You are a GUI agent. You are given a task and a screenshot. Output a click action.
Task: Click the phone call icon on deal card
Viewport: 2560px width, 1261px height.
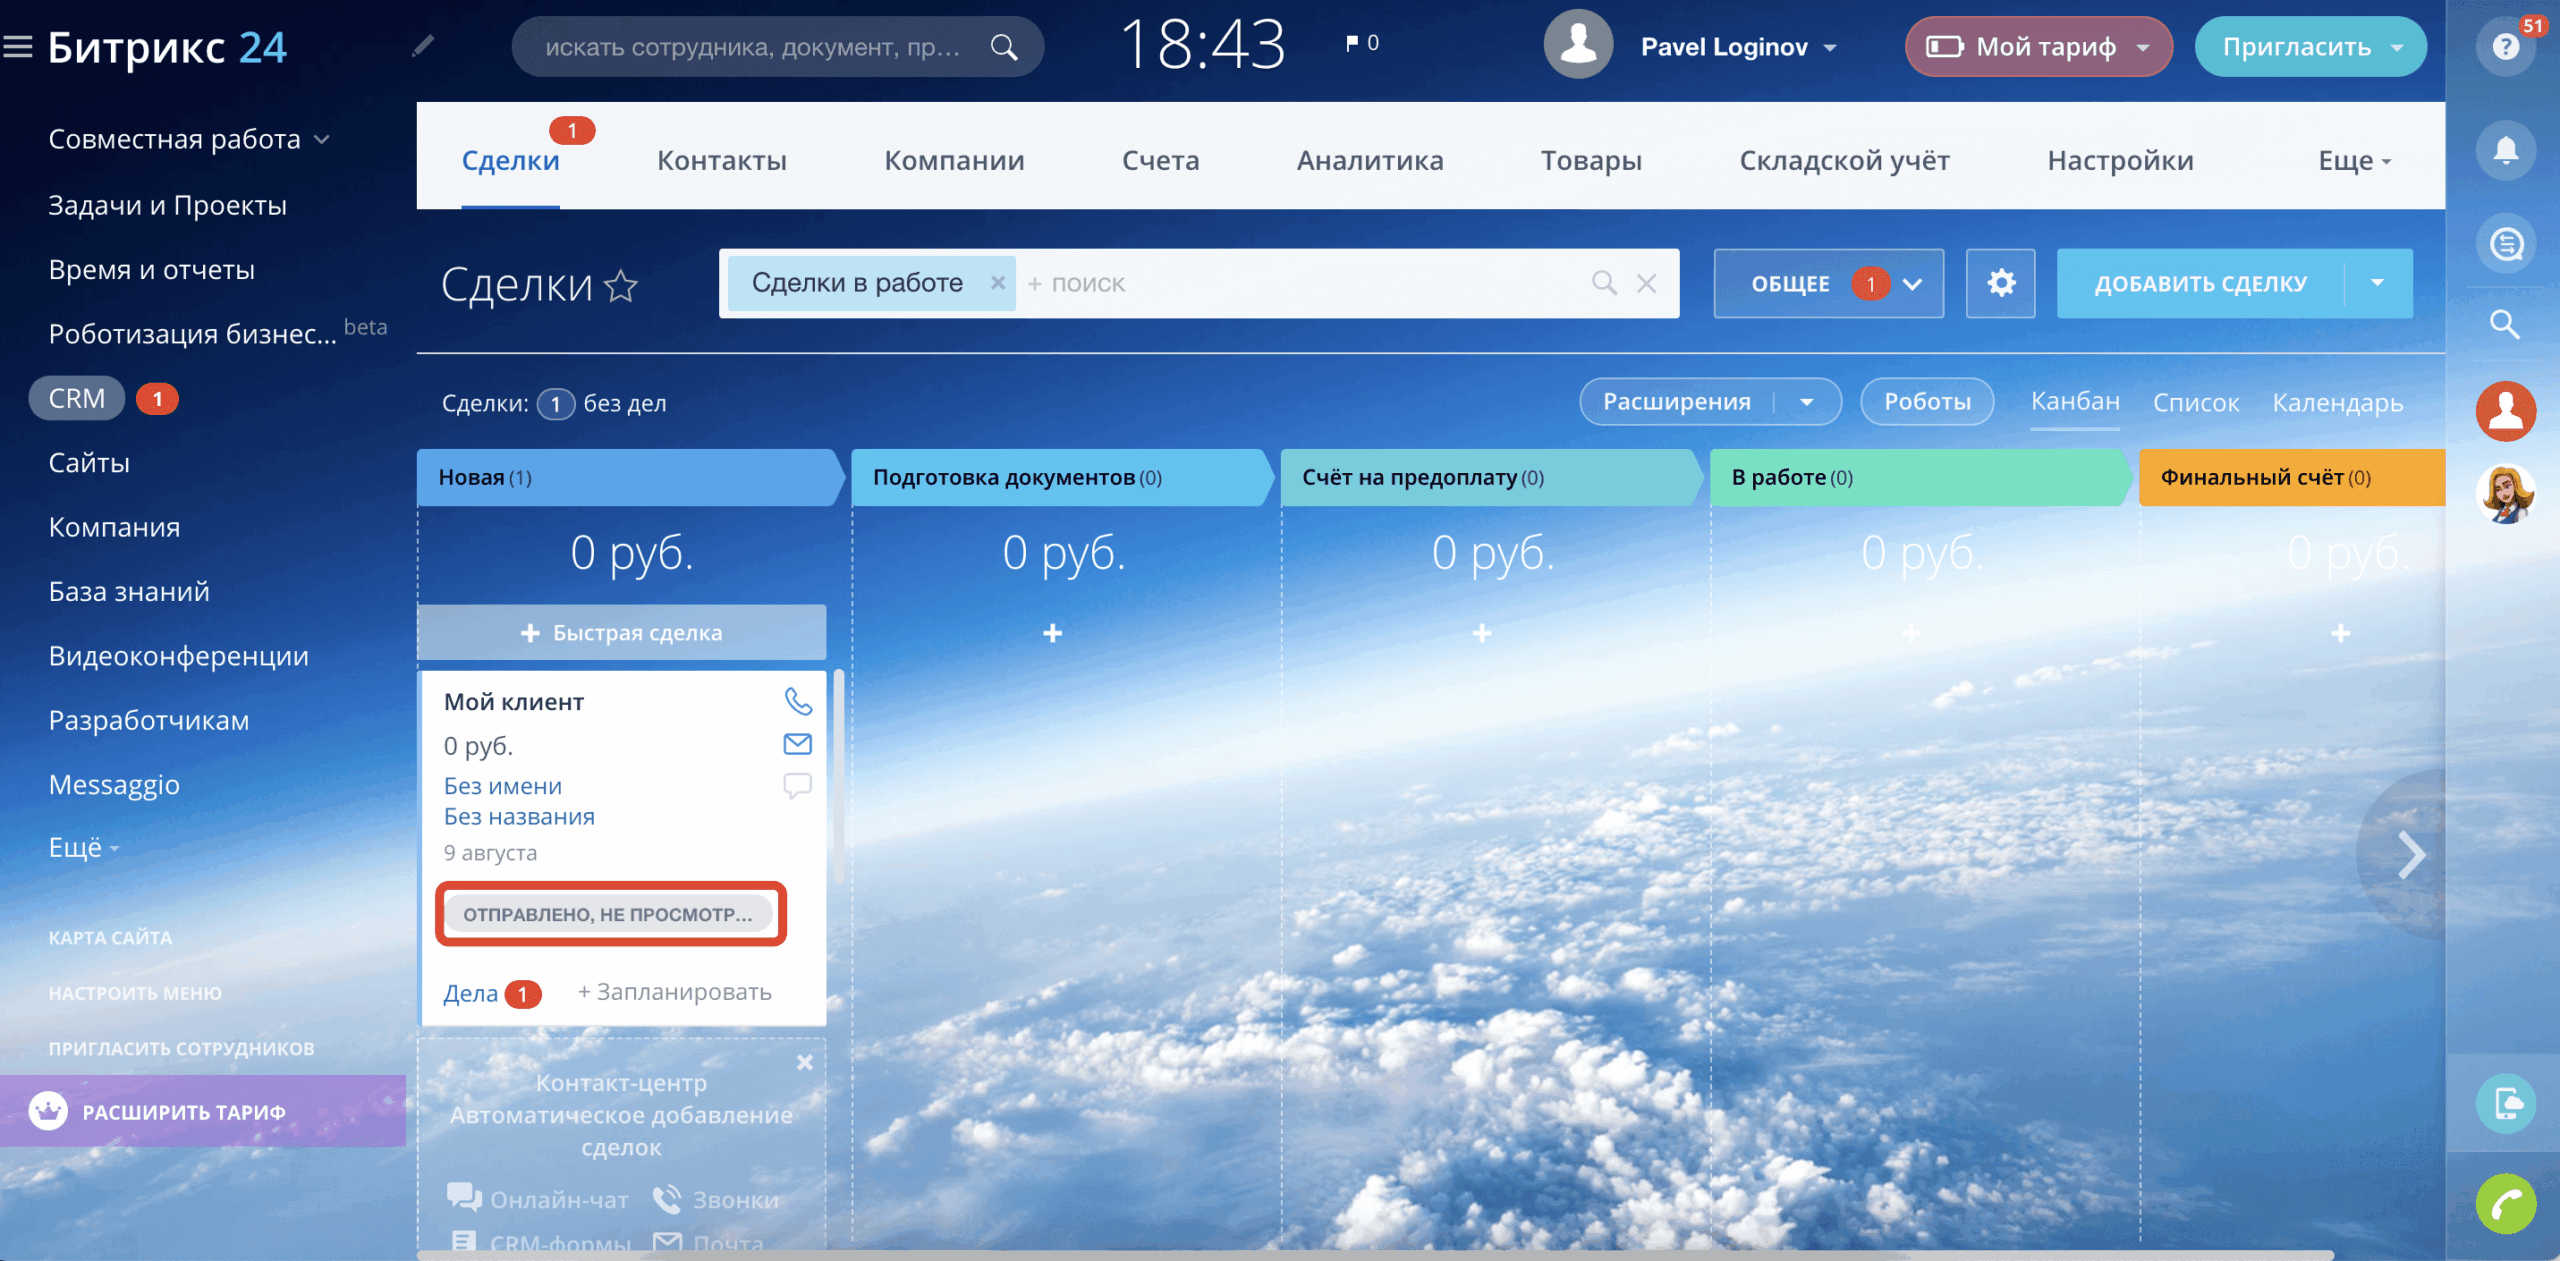tap(797, 701)
